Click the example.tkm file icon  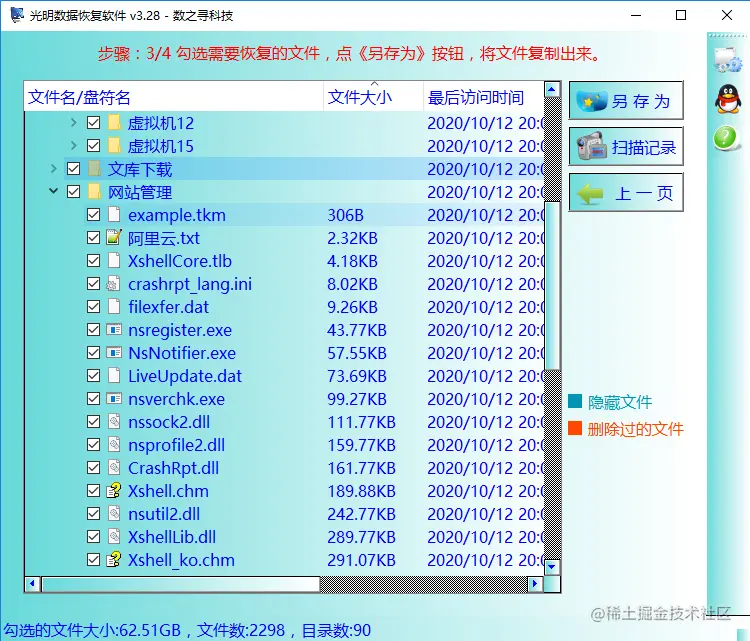point(114,214)
